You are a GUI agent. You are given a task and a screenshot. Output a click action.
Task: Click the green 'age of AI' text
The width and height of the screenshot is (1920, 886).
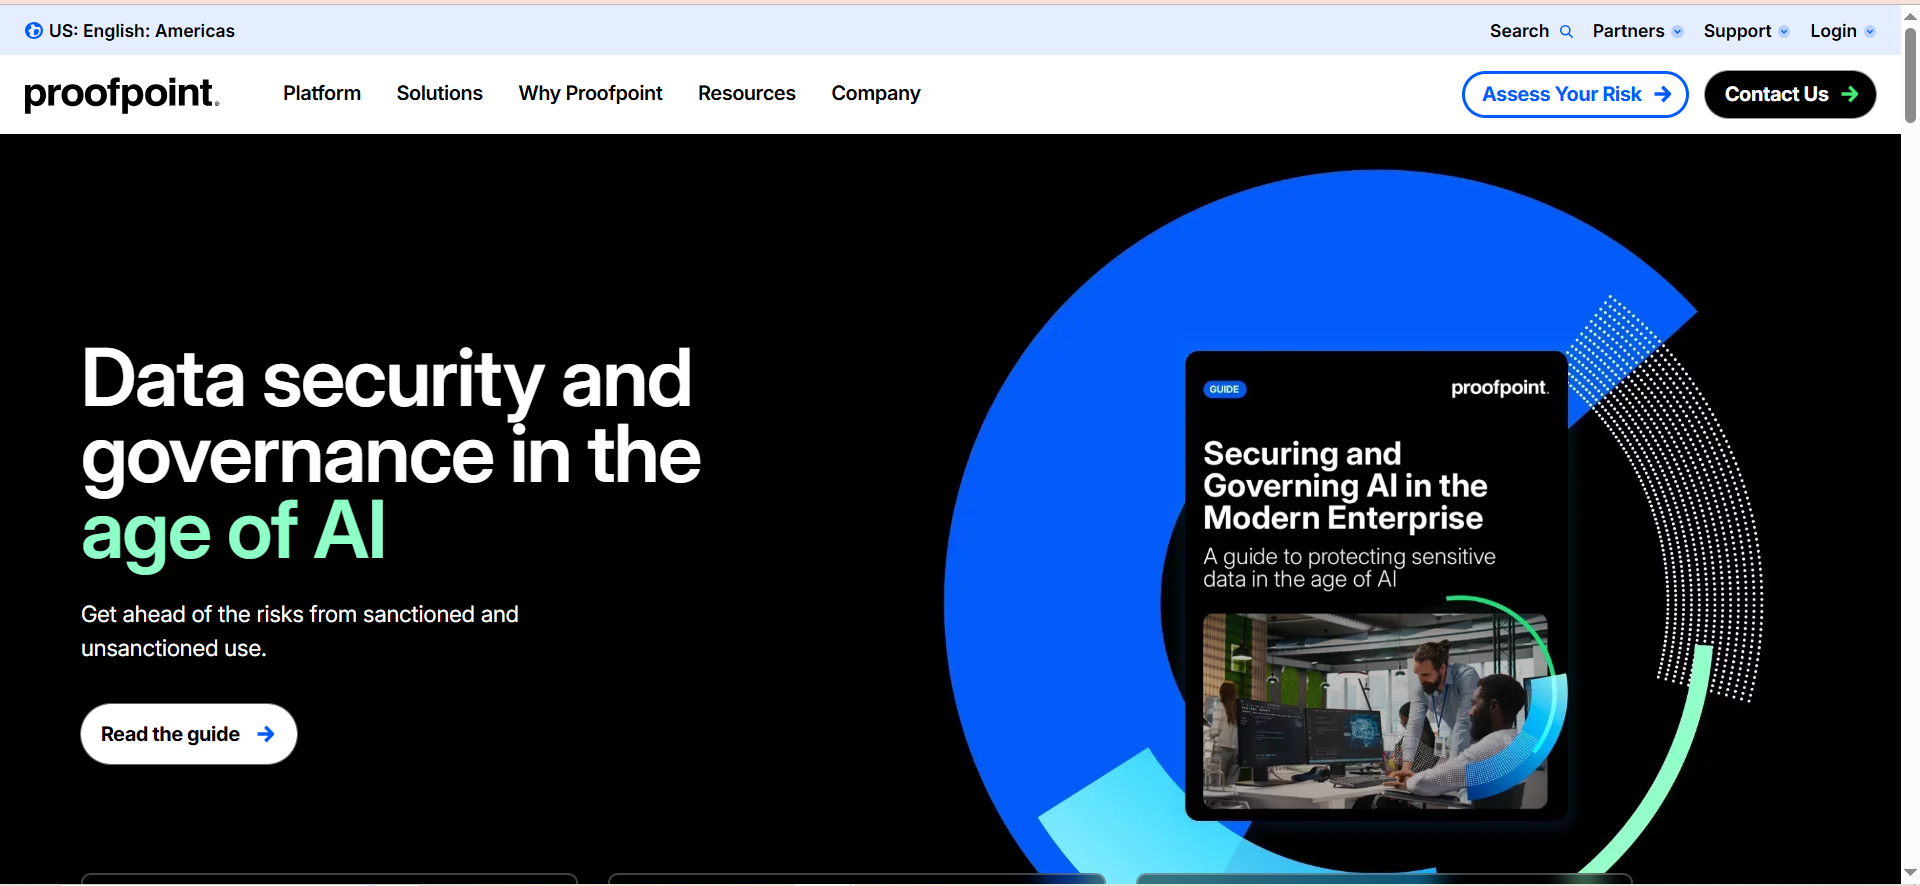[233, 533]
